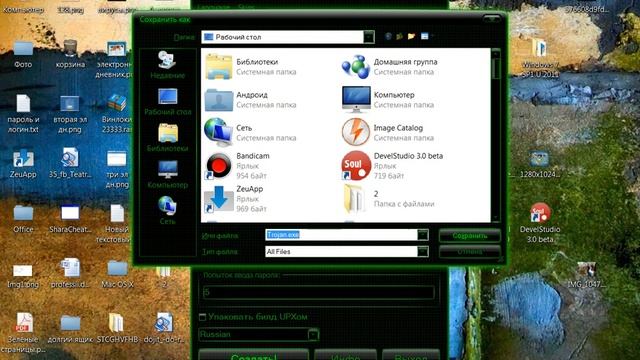Viewport: 640px width, 360px height.
Task: Click the Создать! button in builder window
Action: pos(253,355)
